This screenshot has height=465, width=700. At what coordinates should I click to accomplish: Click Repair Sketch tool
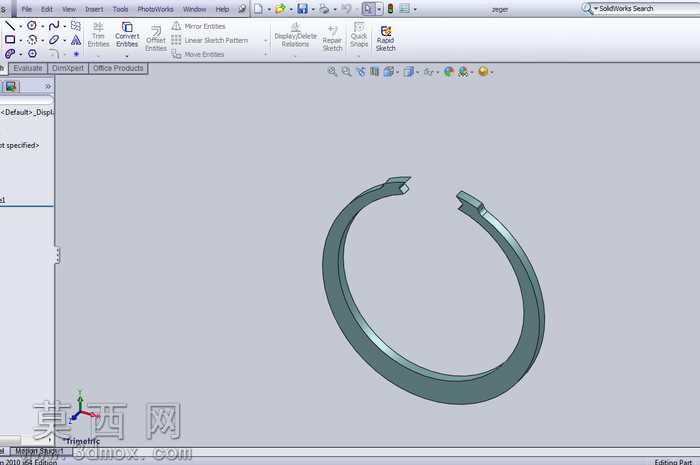[x=332, y=38]
